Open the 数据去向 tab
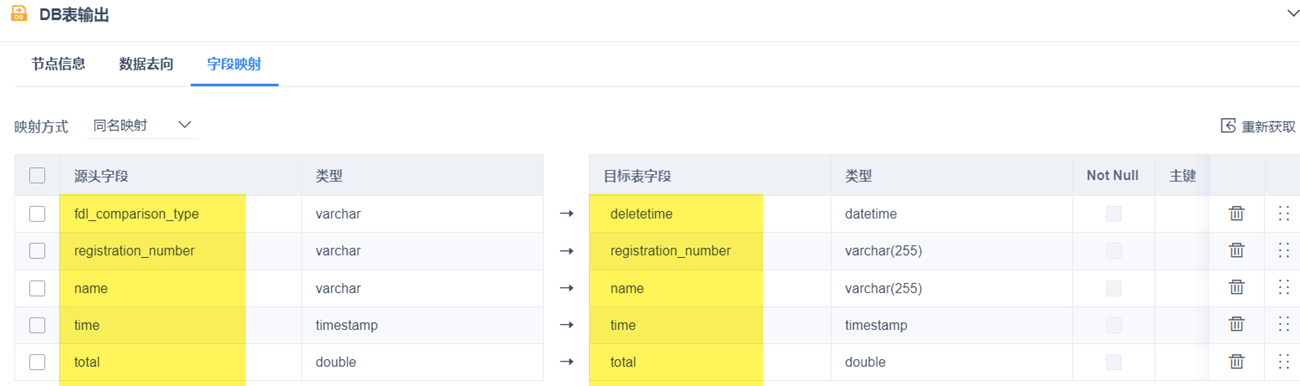 click(x=146, y=64)
